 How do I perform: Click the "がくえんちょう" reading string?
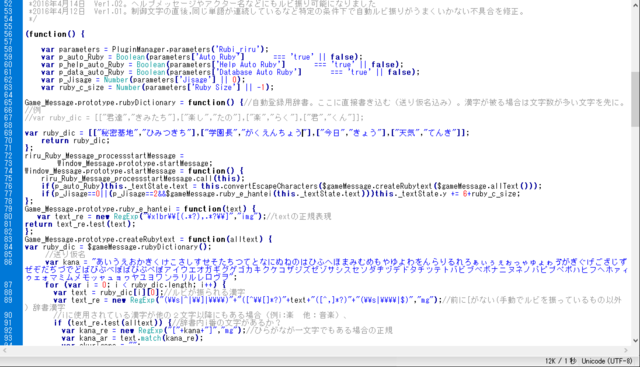click(x=273, y=133)
